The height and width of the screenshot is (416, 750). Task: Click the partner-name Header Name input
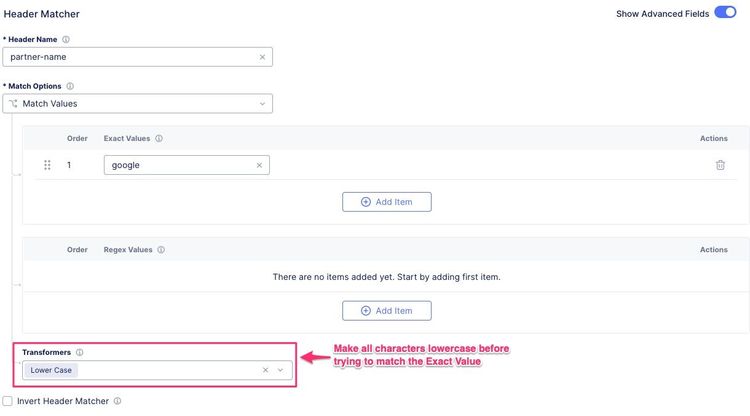130,57
